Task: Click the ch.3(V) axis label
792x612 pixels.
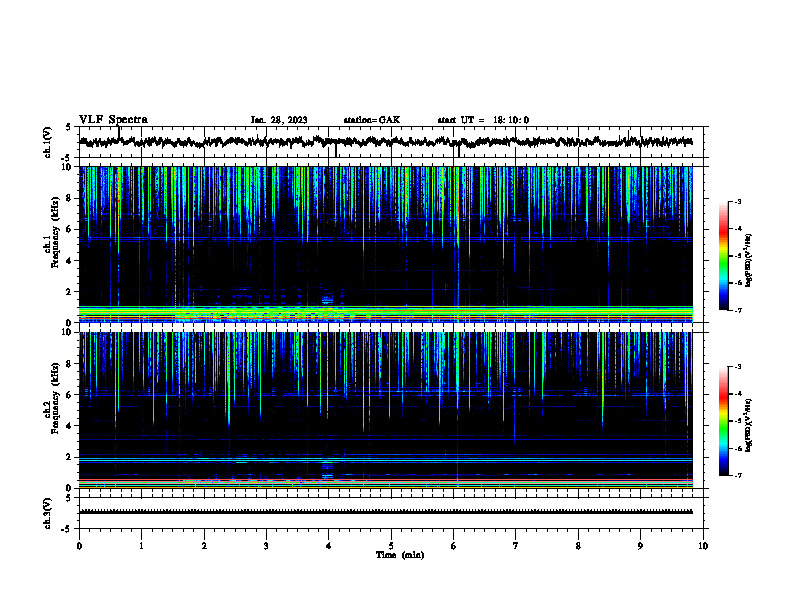Action: pyautogui.click(x=48, y=513)
